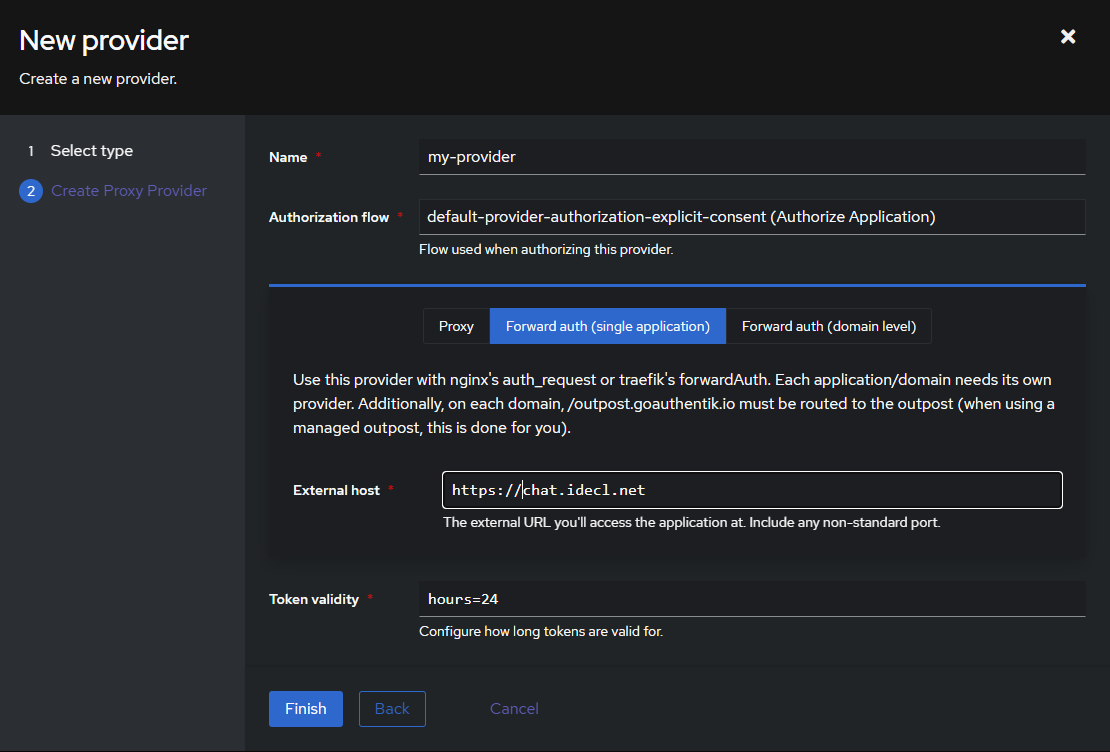Go Back to the previous wizard step
1110x752 pixels.
tap(392, 709)
